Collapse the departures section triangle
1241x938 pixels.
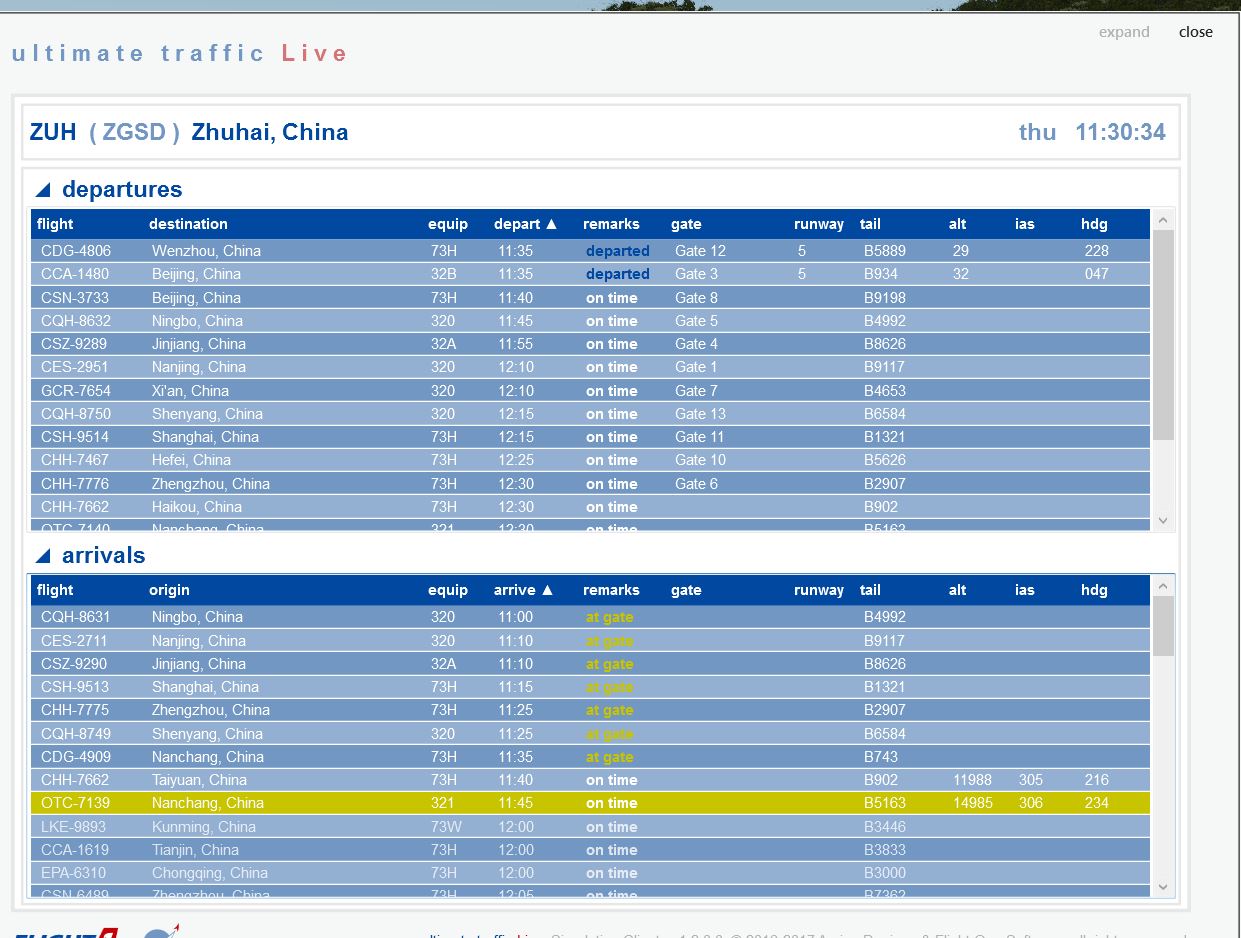[43, 190]
